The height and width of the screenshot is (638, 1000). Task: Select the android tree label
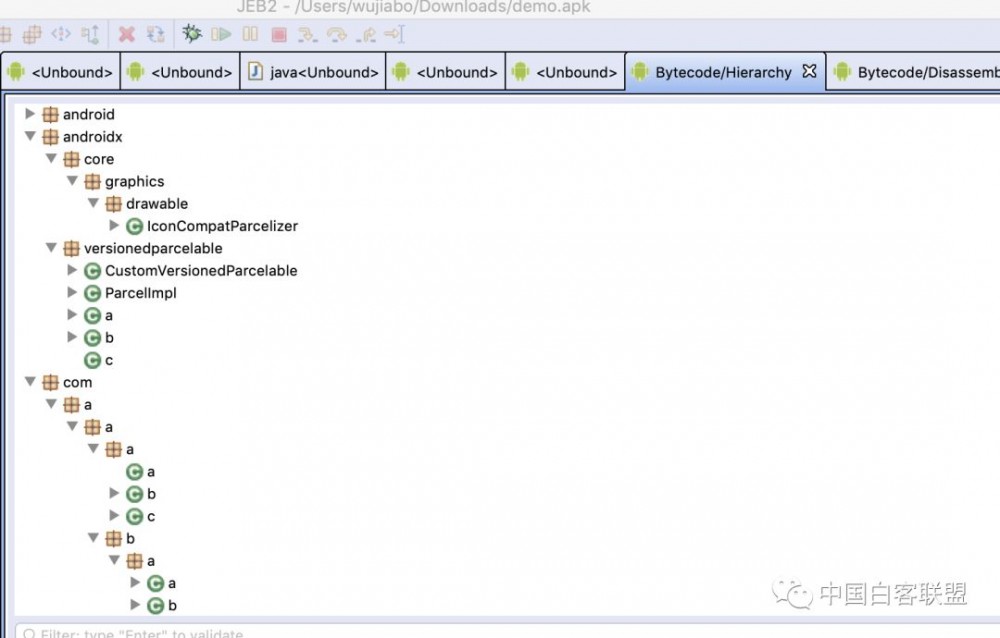(x=89, y=115)
